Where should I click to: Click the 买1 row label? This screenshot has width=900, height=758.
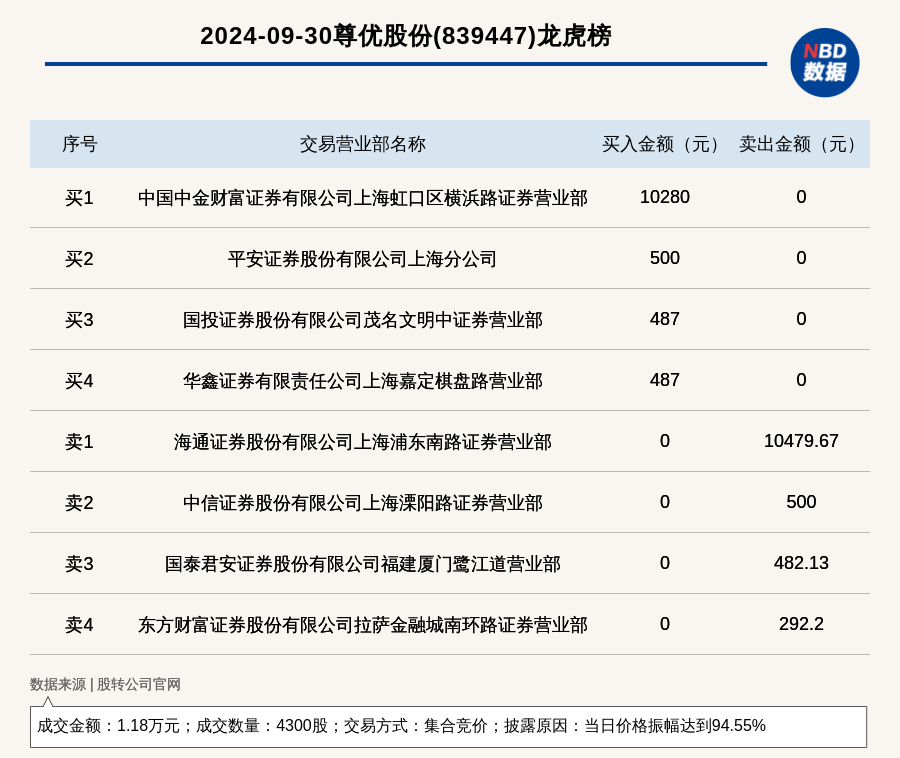(x=79, y=198)
